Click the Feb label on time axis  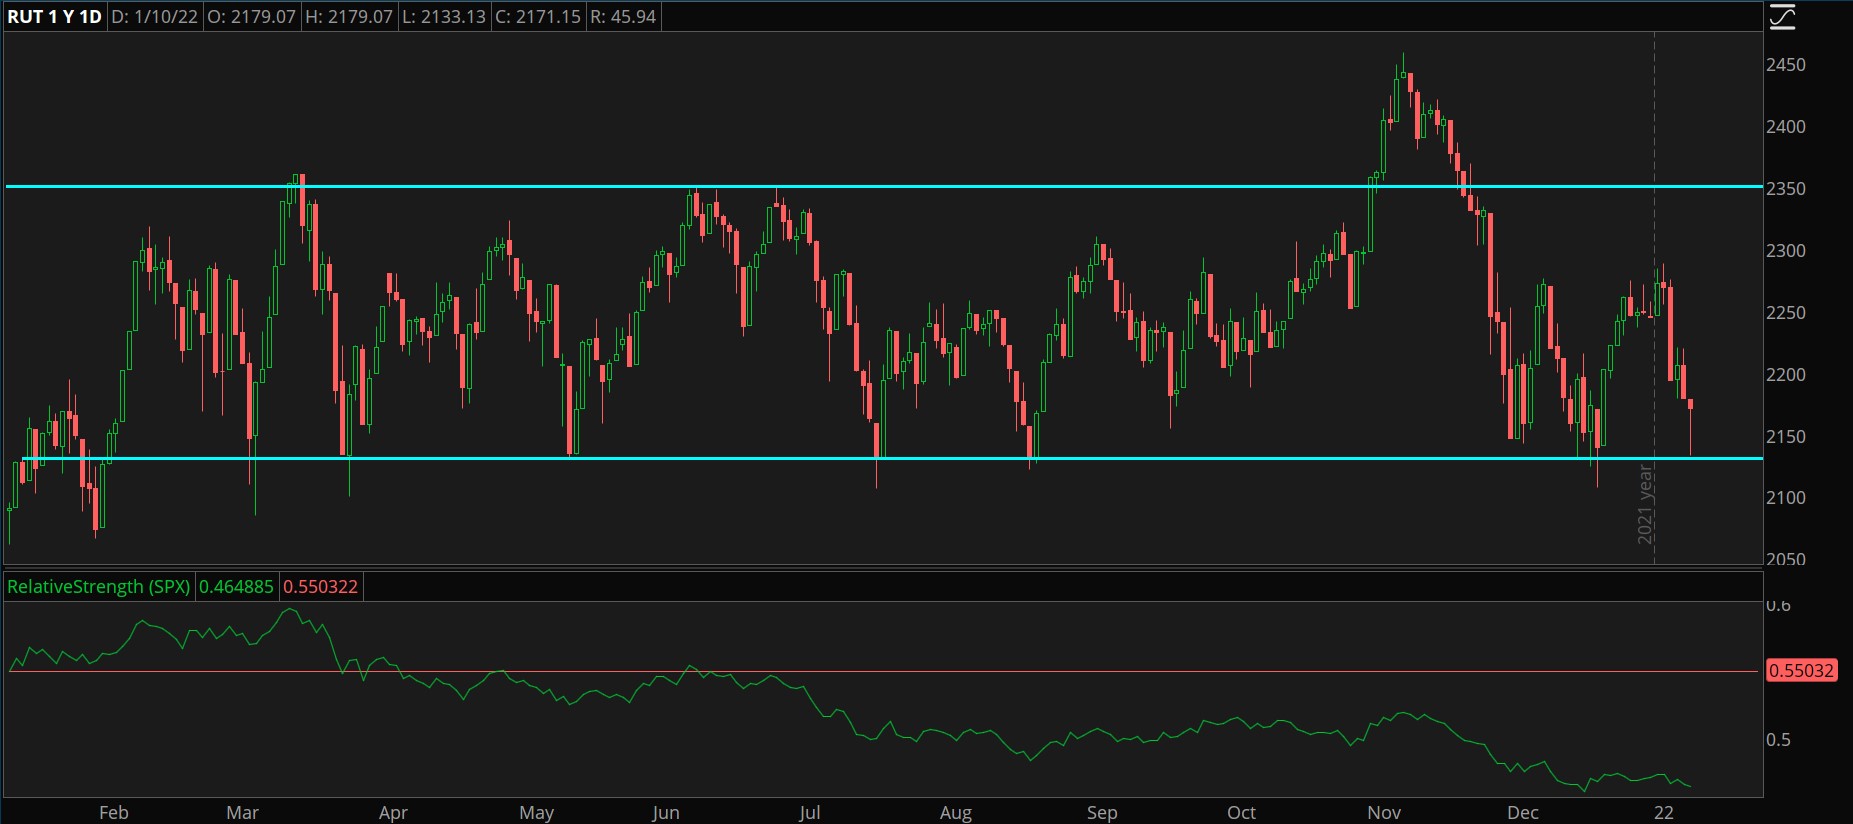point(114,813)
